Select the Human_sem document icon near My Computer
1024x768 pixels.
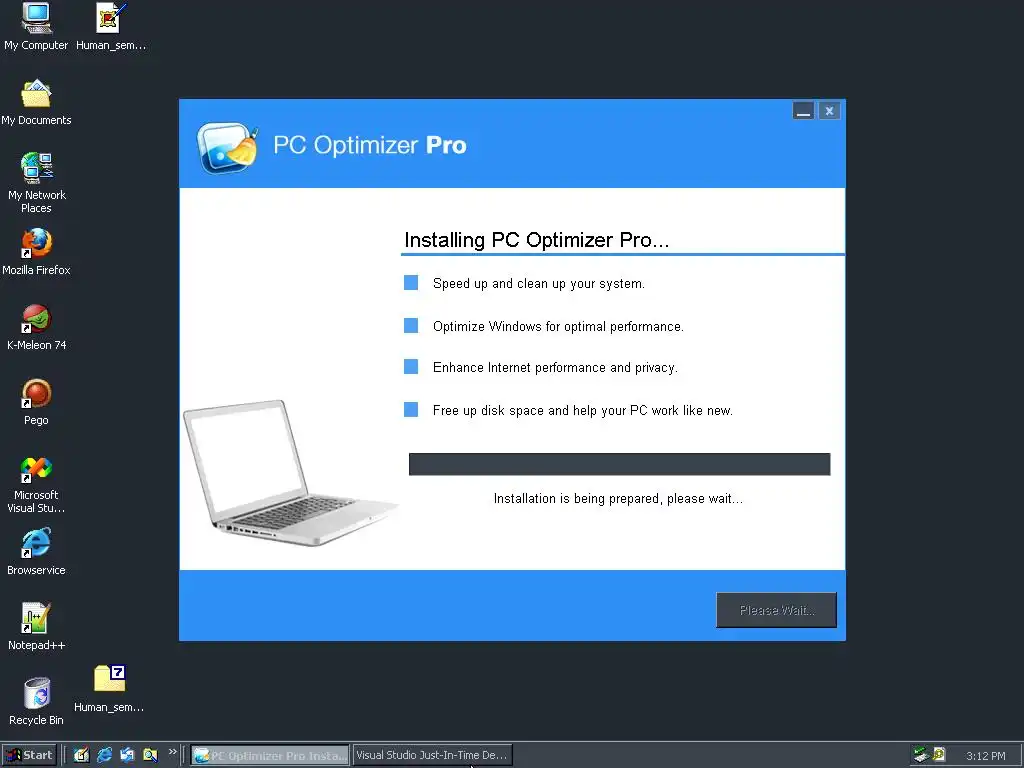tap(110, 26)
